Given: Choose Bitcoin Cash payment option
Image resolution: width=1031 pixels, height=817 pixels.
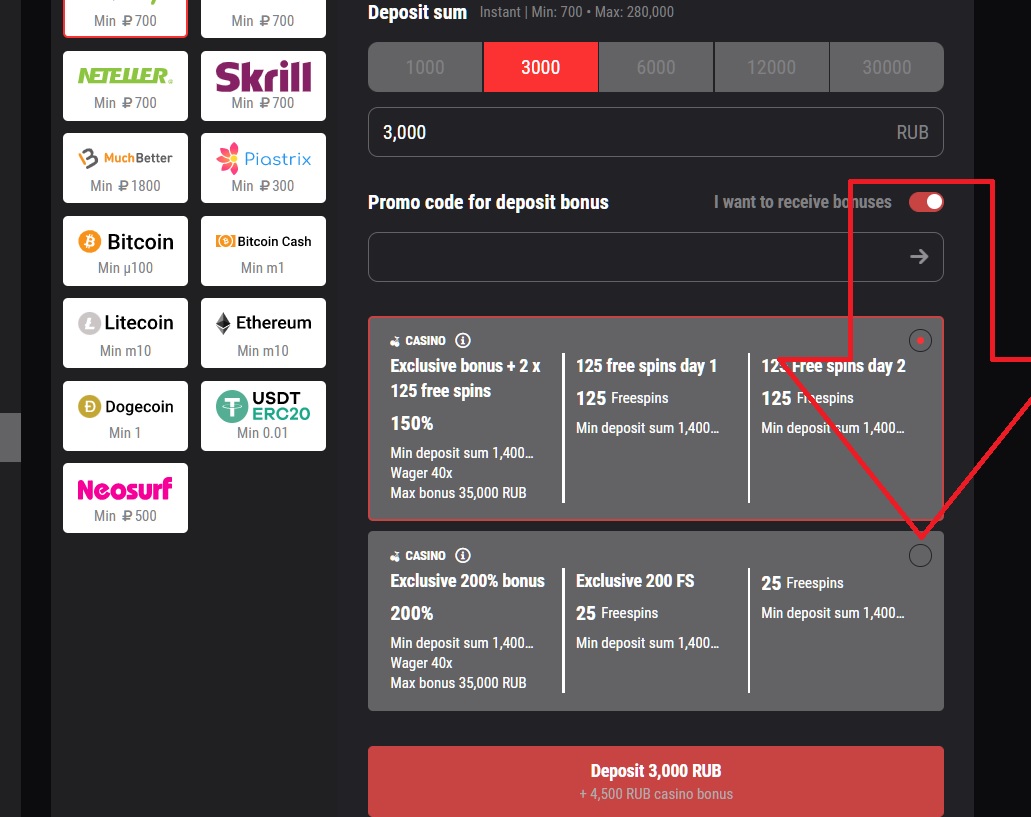Looking at the screenshot, I should tap(263, 251).
